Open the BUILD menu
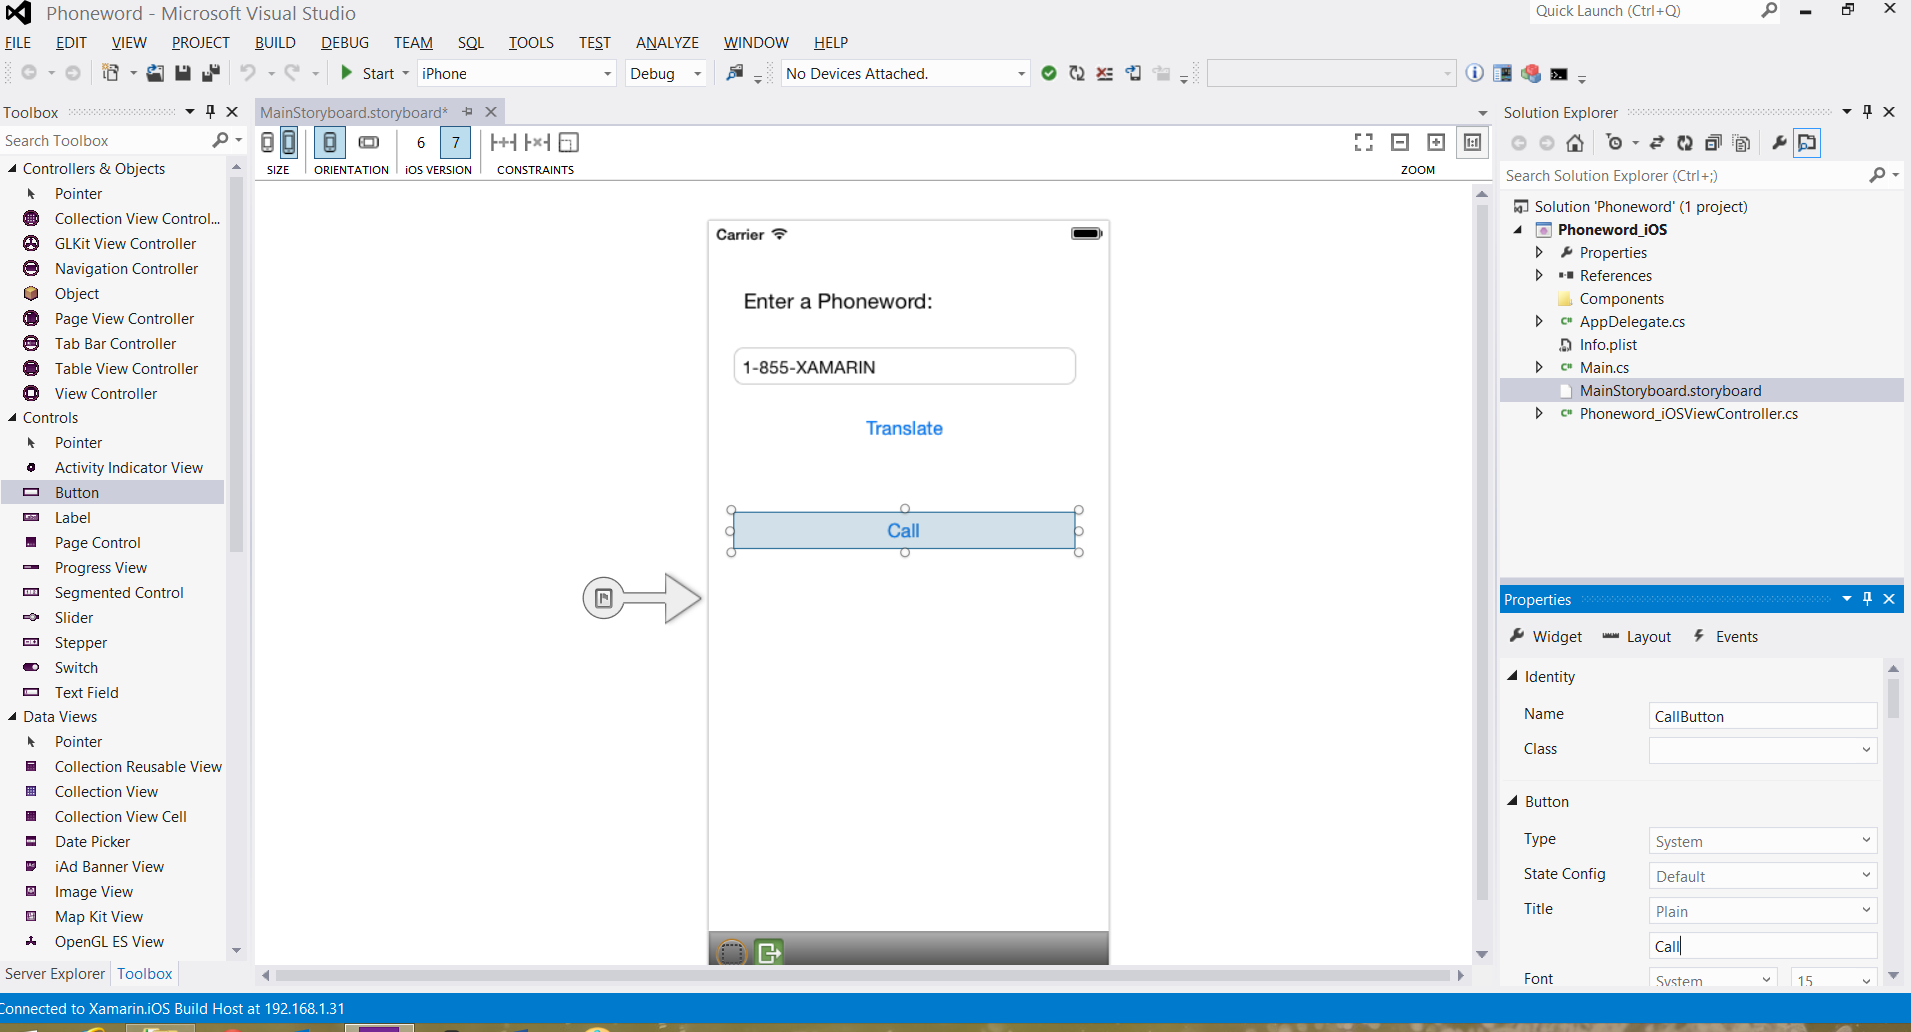1911x1032 pixels. point(275,43)
